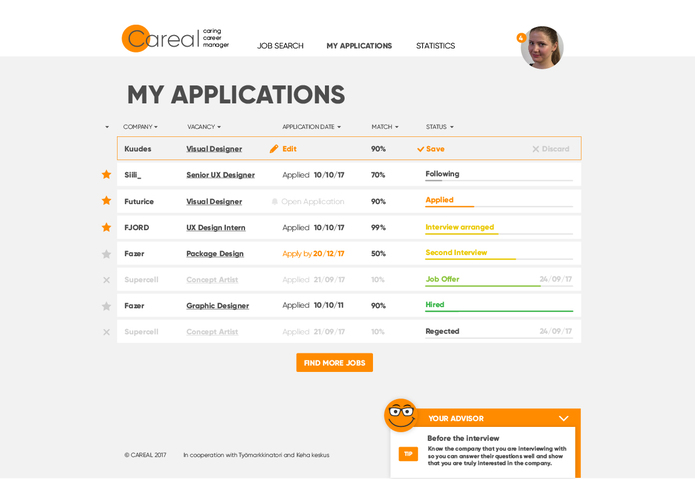The image size is (695, 494).
Task: Click the Kuudes company name
Action: coord(138,149)
